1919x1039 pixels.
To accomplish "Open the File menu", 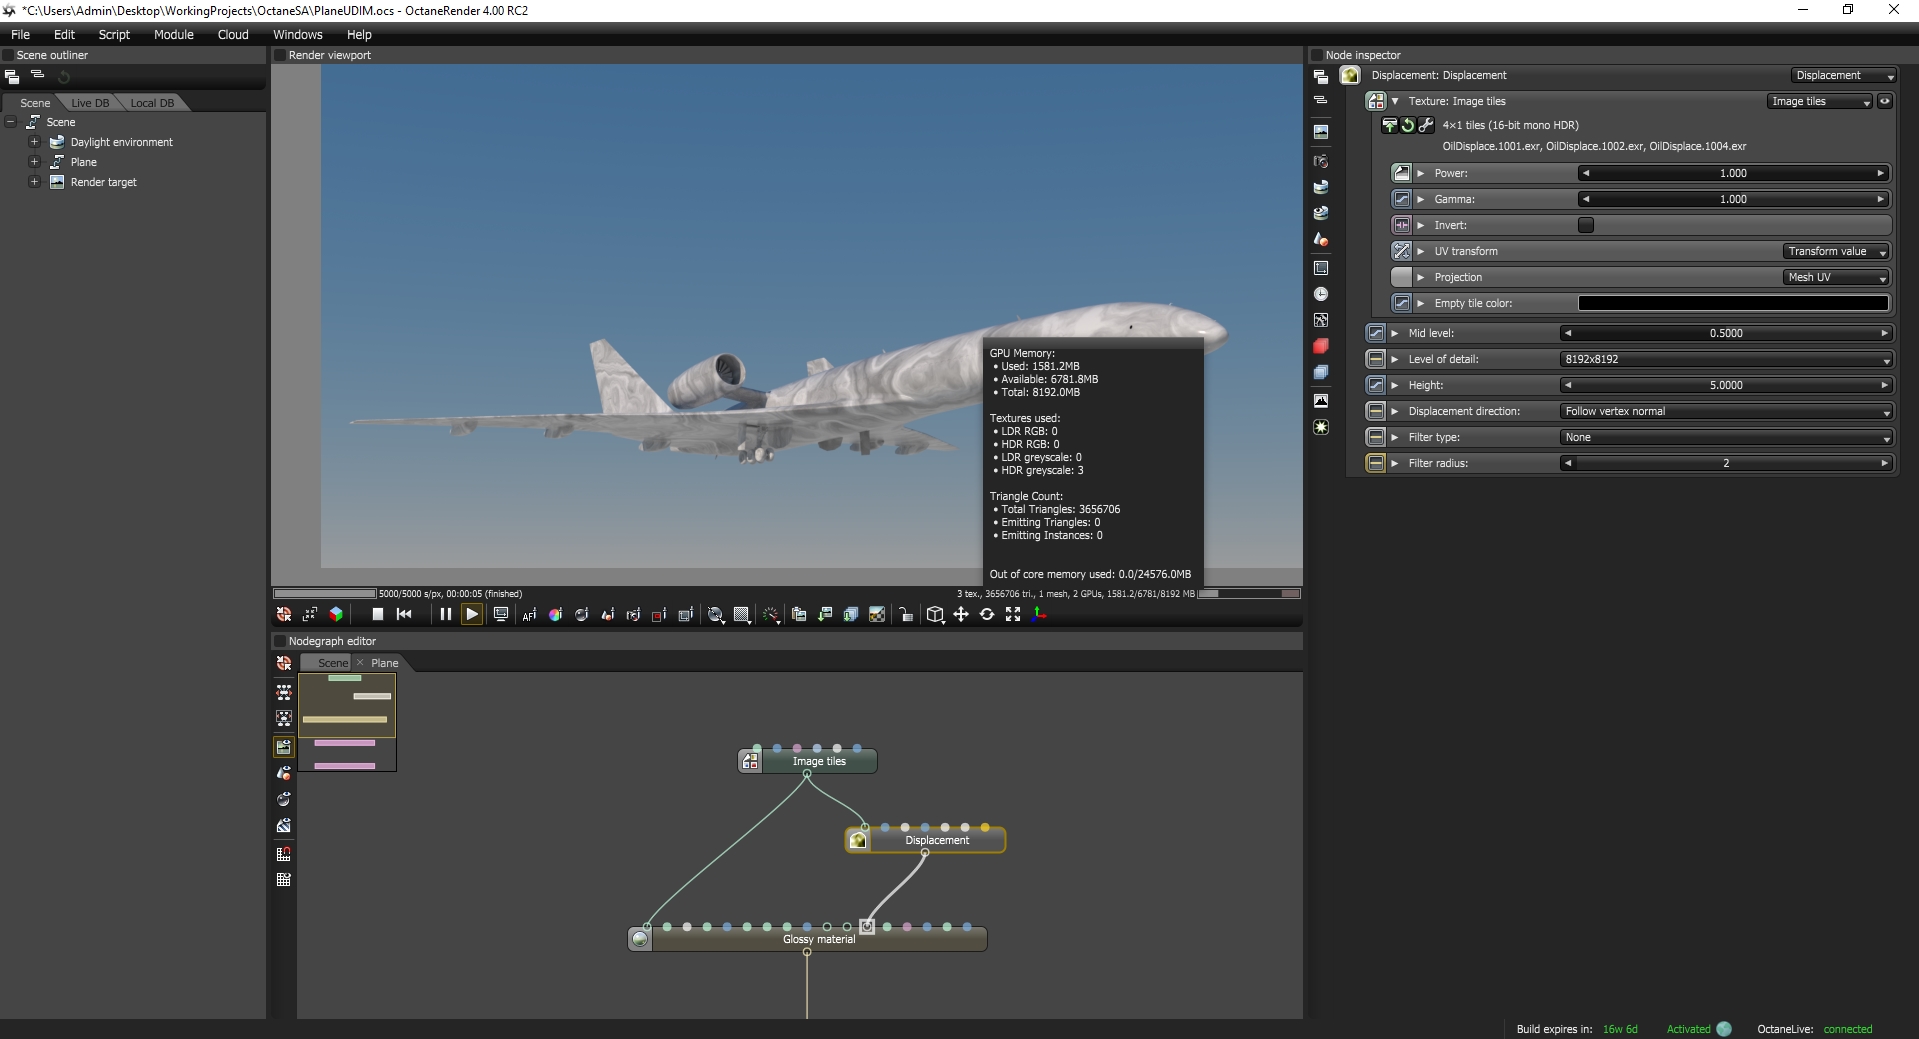I will point(20,34).
